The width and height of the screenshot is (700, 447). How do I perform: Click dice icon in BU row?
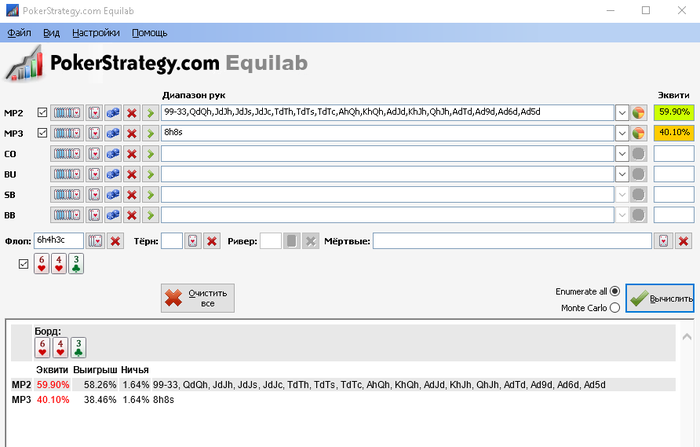(113, 174)
